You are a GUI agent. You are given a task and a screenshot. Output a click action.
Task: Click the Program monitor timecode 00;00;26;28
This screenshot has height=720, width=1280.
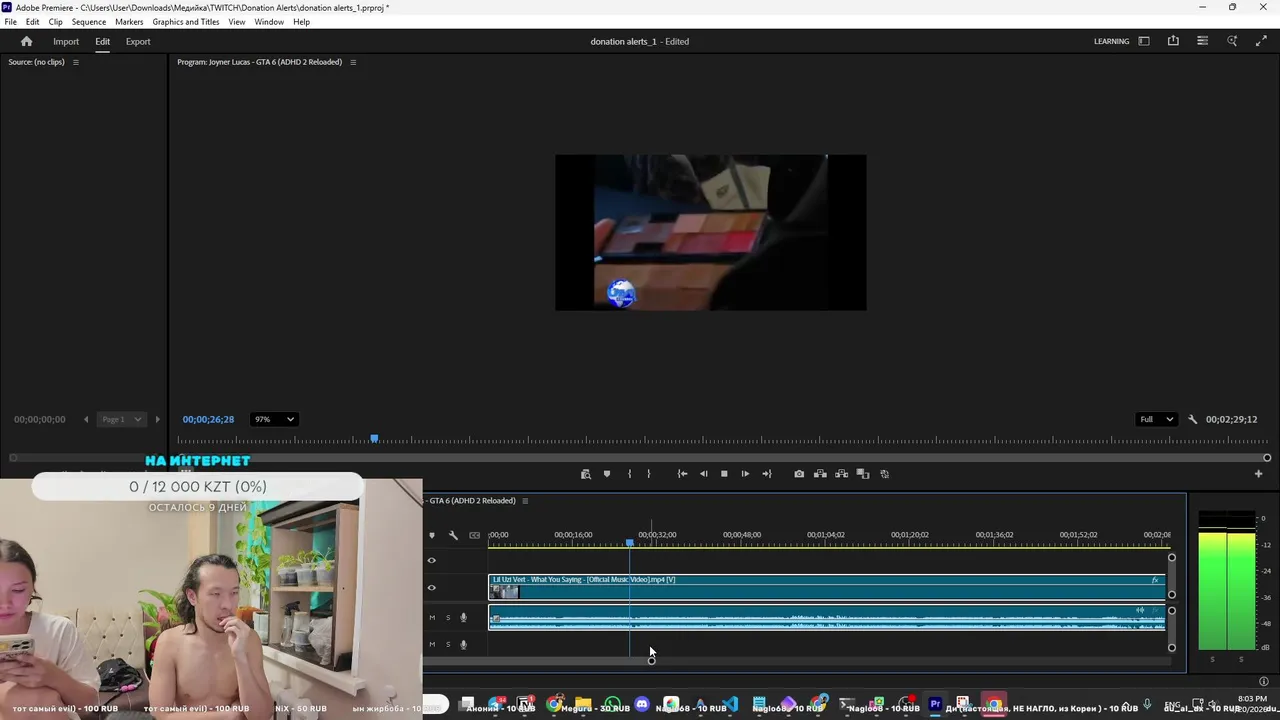pos(208,419)
